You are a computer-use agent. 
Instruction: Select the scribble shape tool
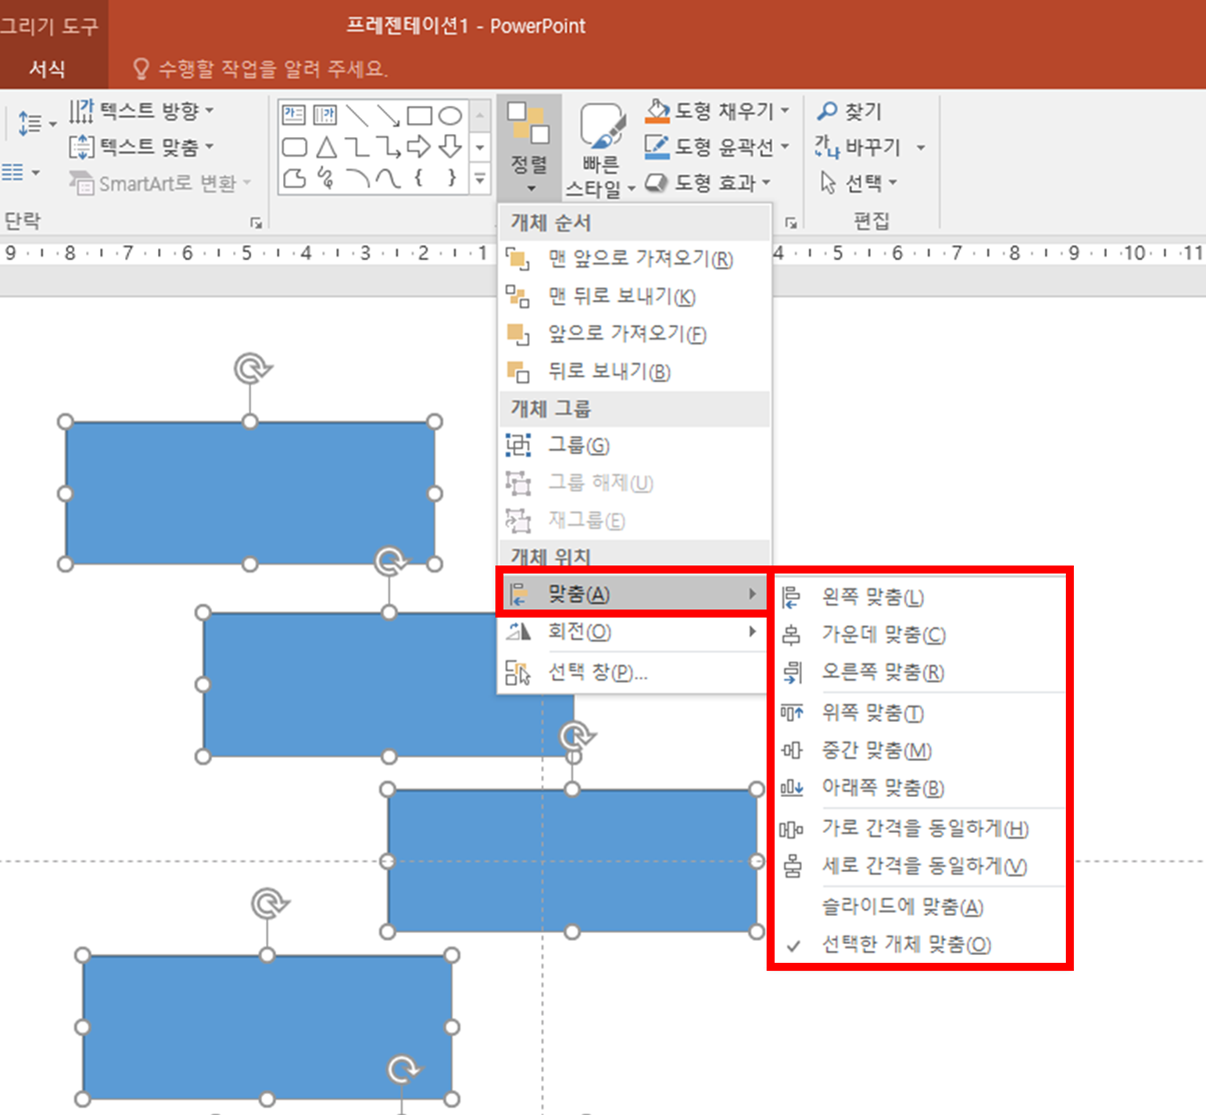click(325, 179)
